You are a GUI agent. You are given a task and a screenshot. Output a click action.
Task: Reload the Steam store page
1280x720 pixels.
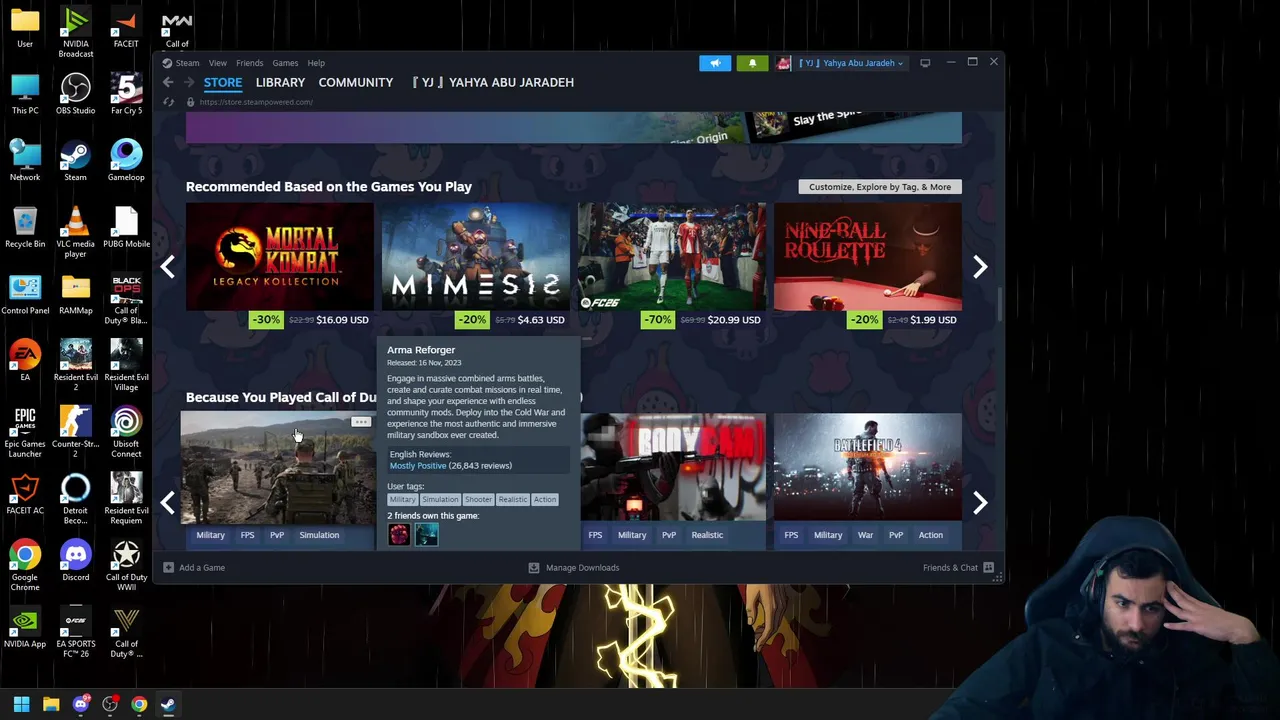click(x=168, y=102)
